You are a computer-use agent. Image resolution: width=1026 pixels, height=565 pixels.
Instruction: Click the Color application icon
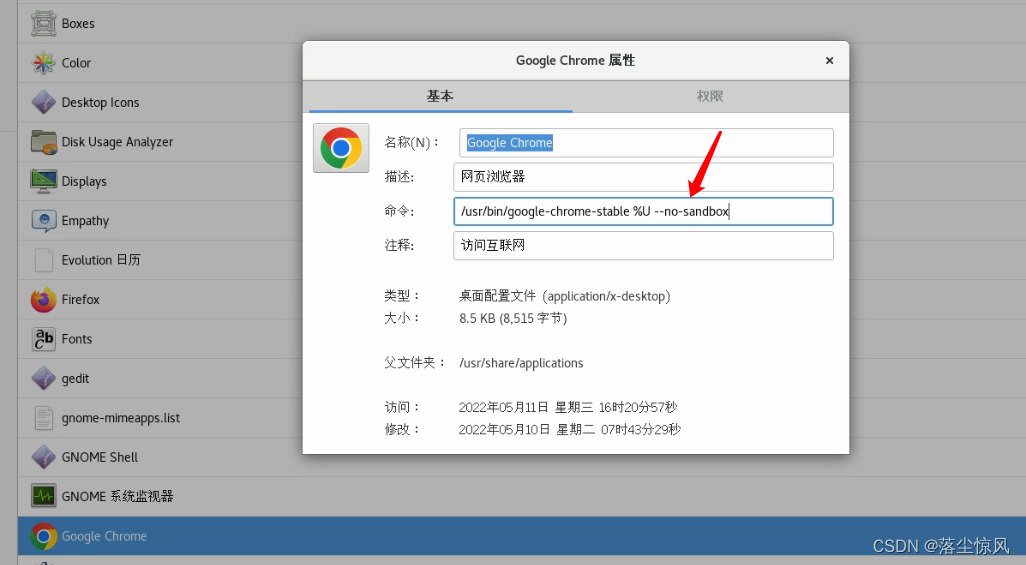[43, 63]
